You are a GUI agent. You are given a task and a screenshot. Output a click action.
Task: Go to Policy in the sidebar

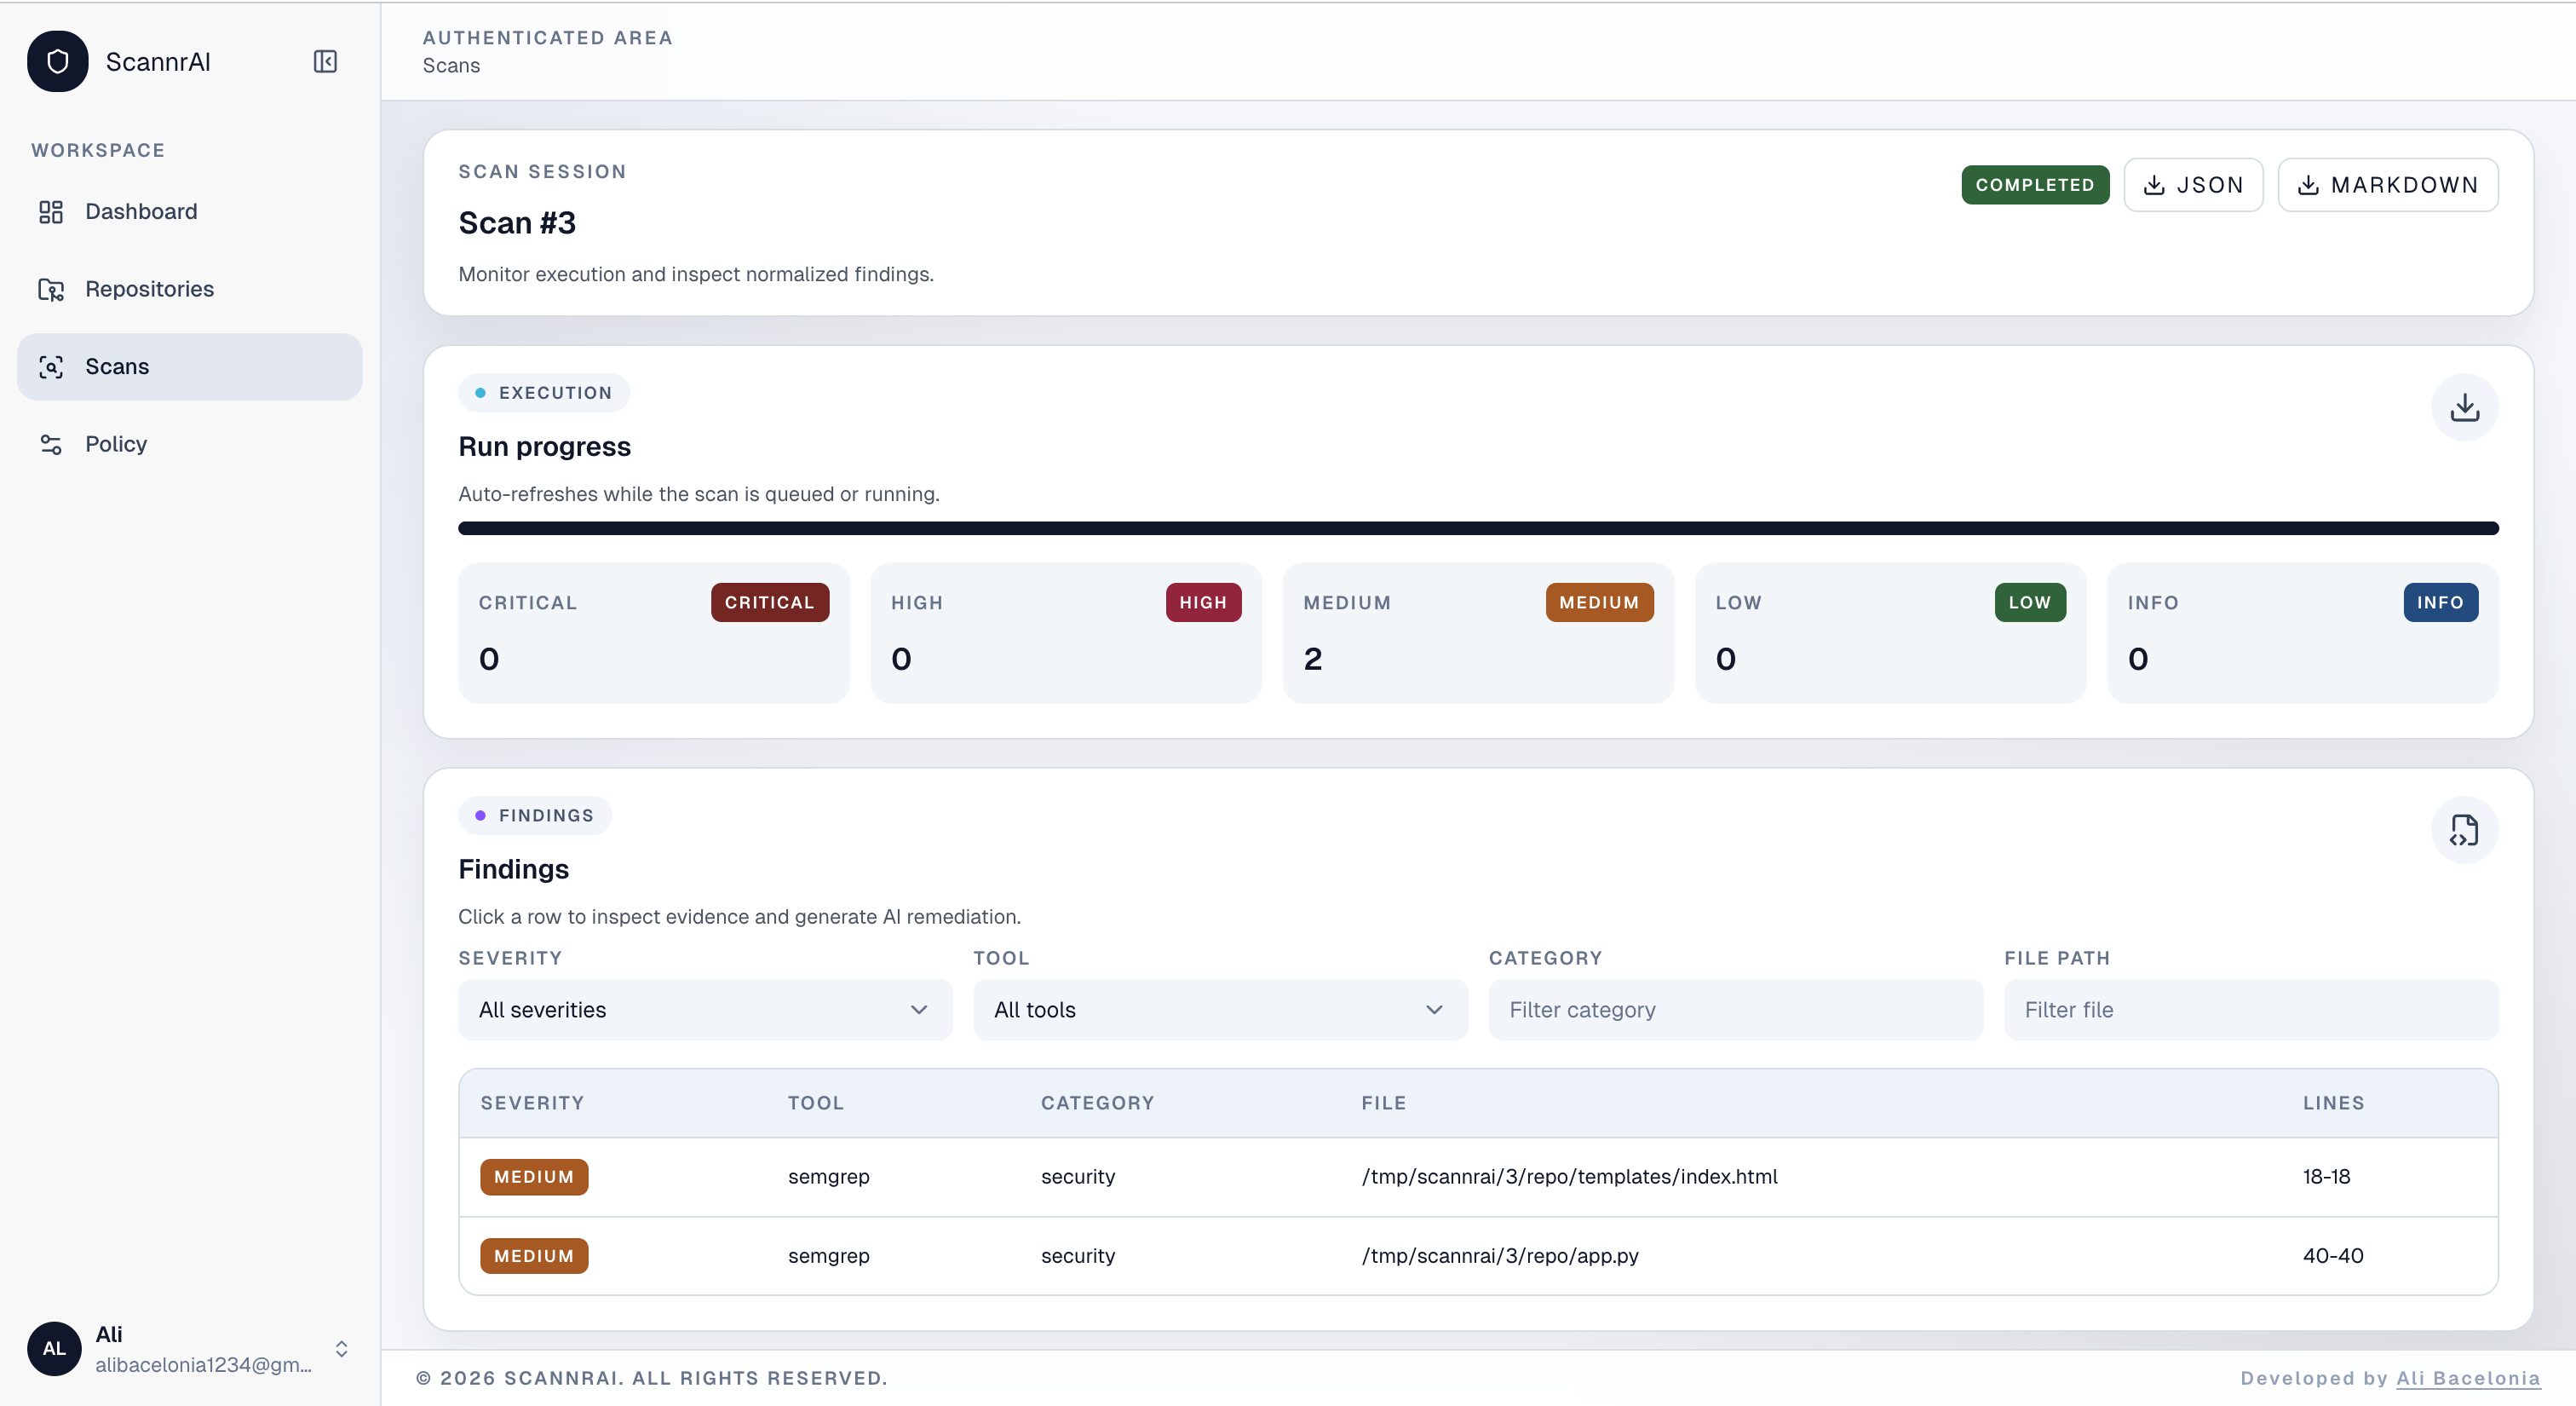click(116, 444)
